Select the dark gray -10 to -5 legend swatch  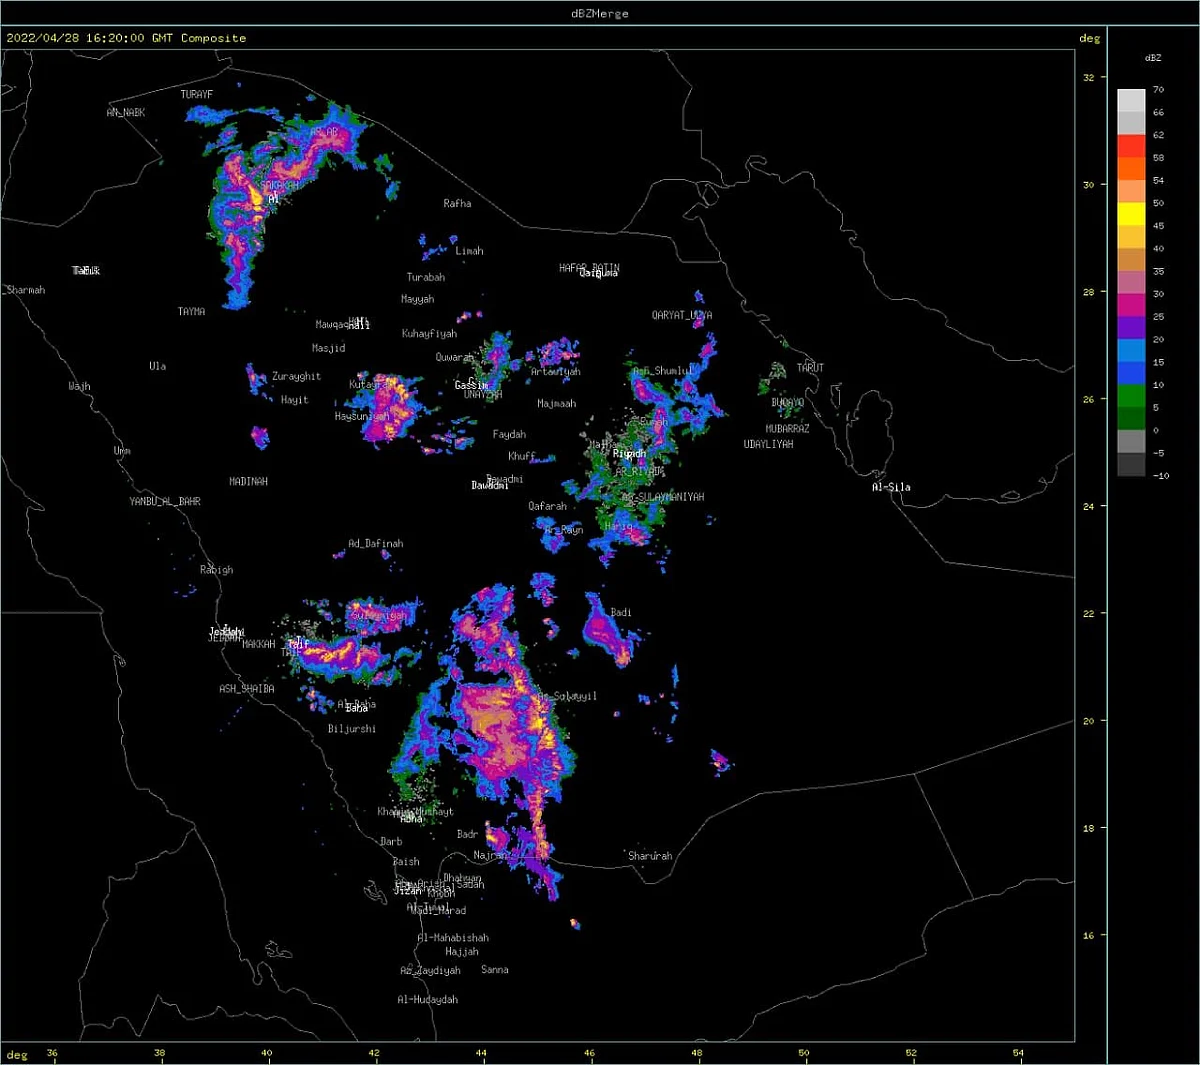[1131, 464]
